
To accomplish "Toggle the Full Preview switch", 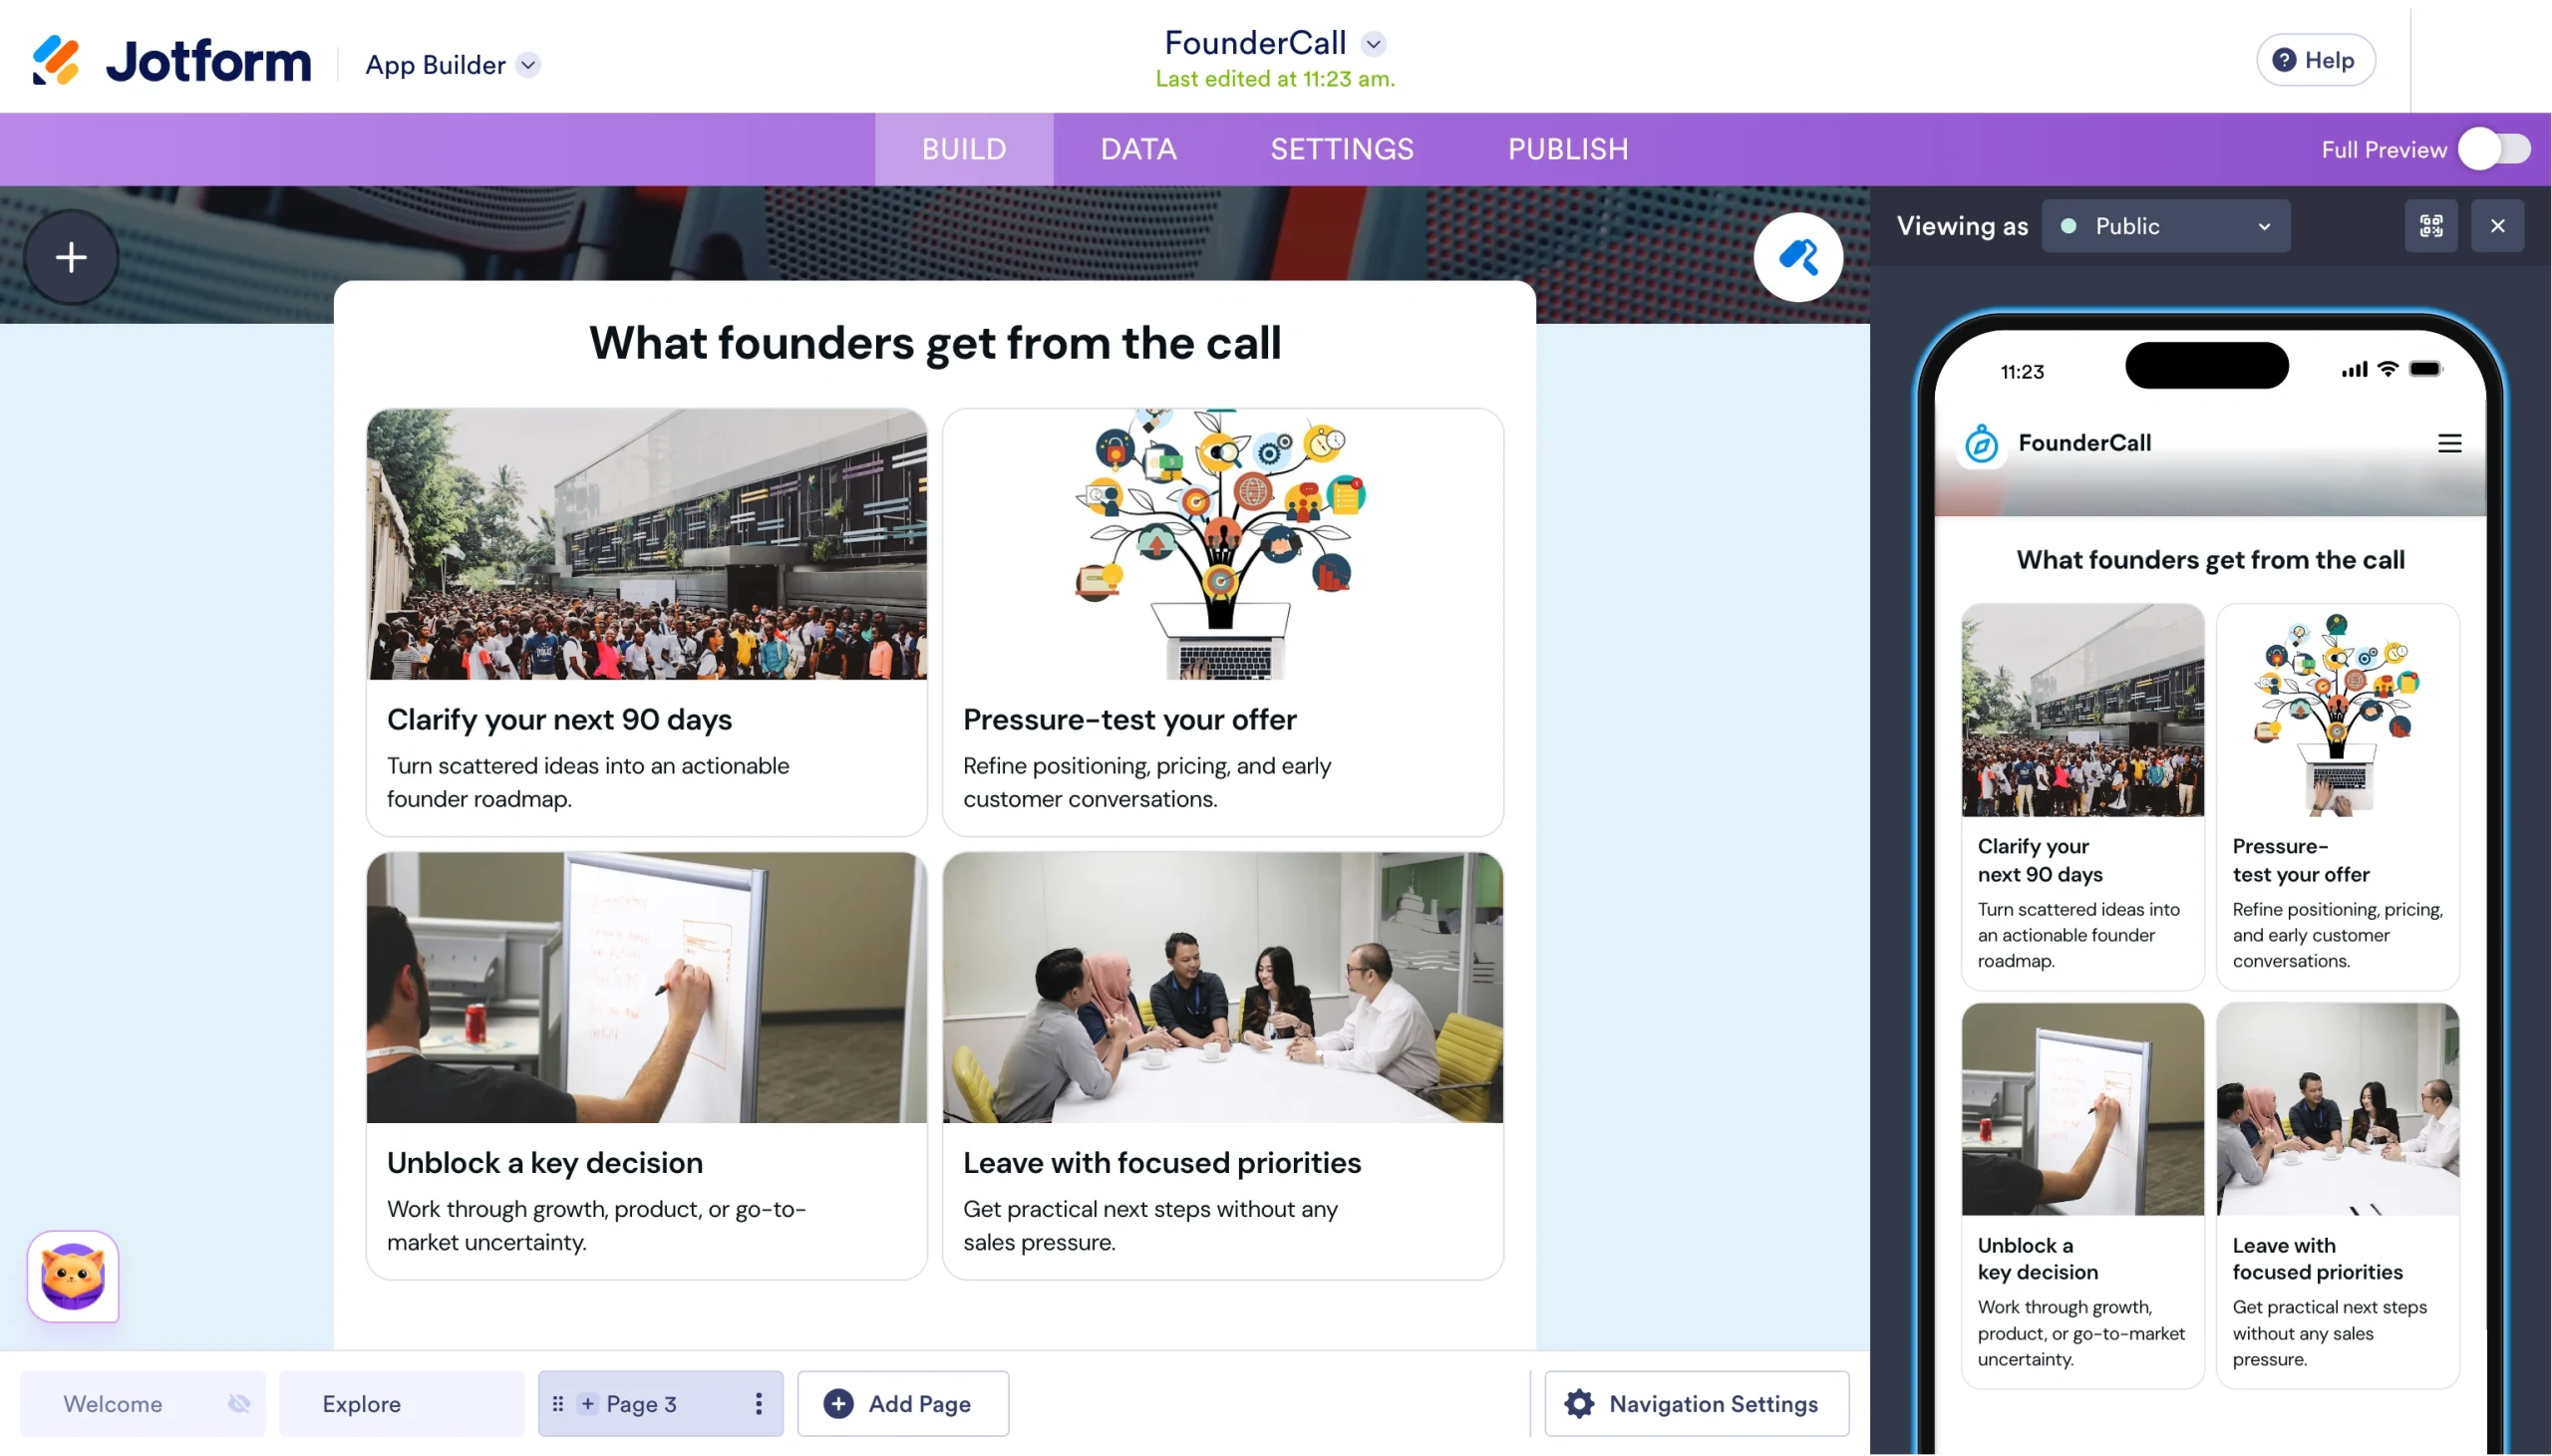I will [x=2494, y=149].
